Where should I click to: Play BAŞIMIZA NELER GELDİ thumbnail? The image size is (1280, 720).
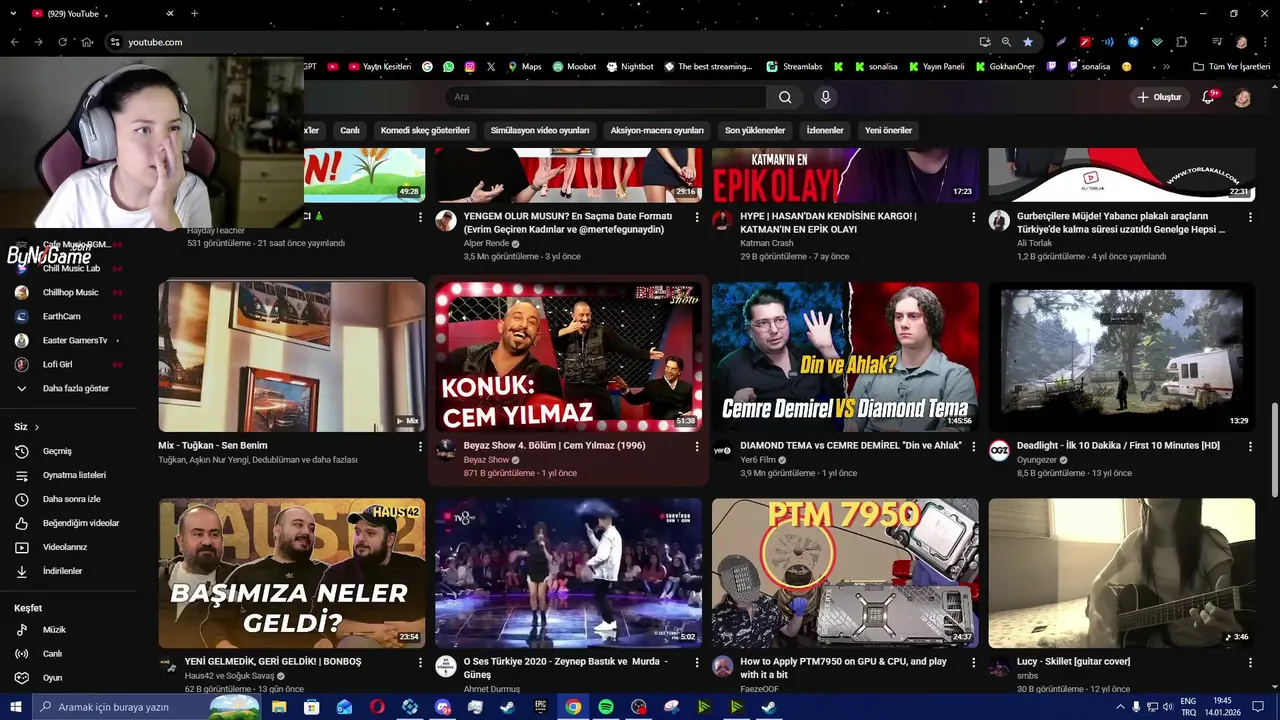tap(291, 573)
